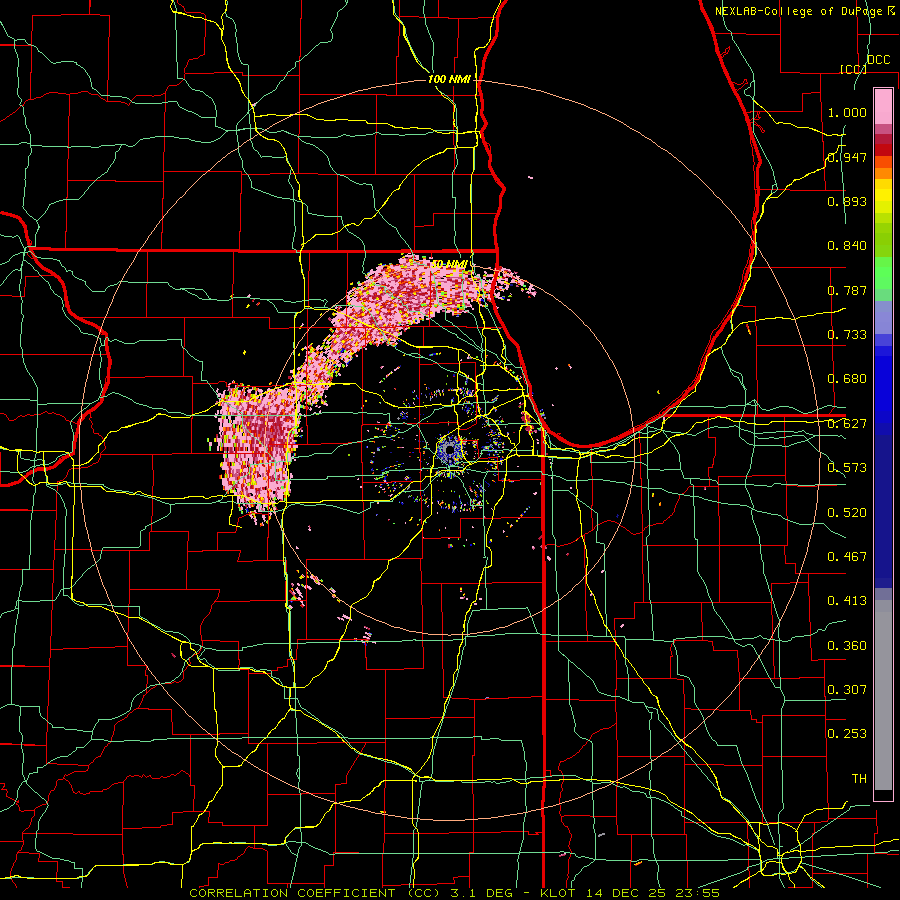Click the 0.573 legend value
Image resolution: width=900 pixels, height=900 pixels.
click(847, 468)
